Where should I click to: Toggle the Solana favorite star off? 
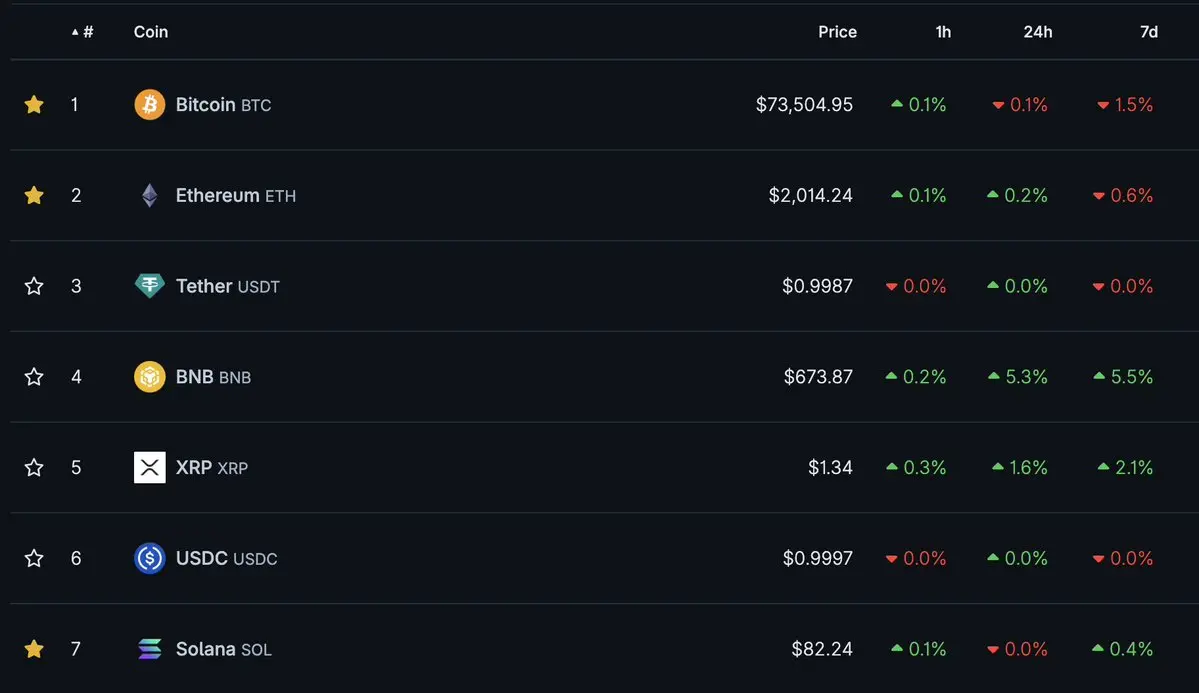pyautogui.click(x=34, y=649)
